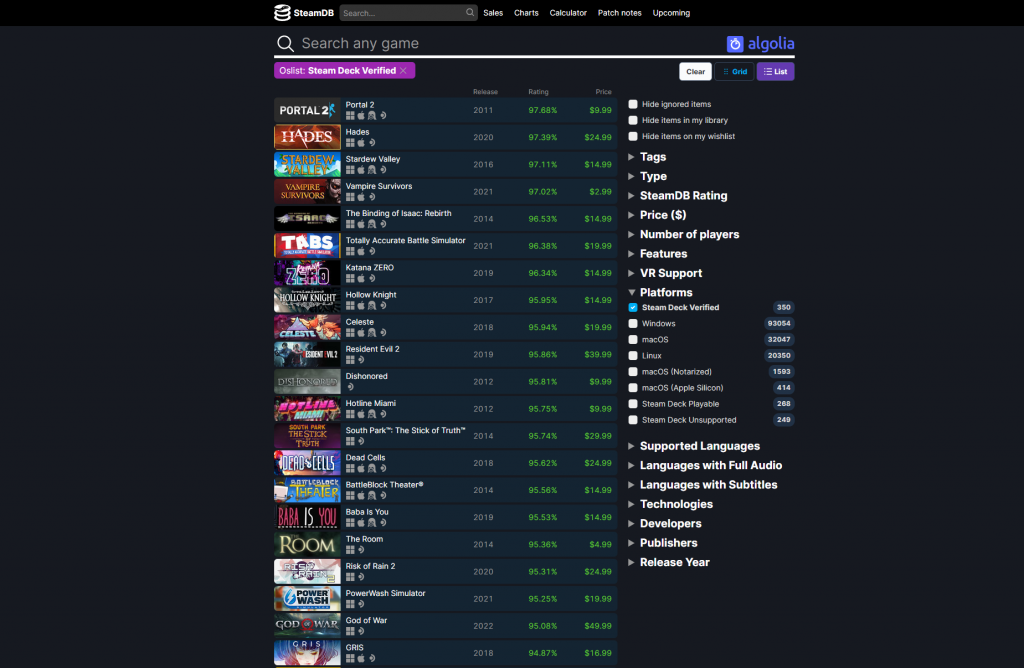Collapse the Platforms filter section
This screenshot has width=1024, height=668.
coord(660,293)
